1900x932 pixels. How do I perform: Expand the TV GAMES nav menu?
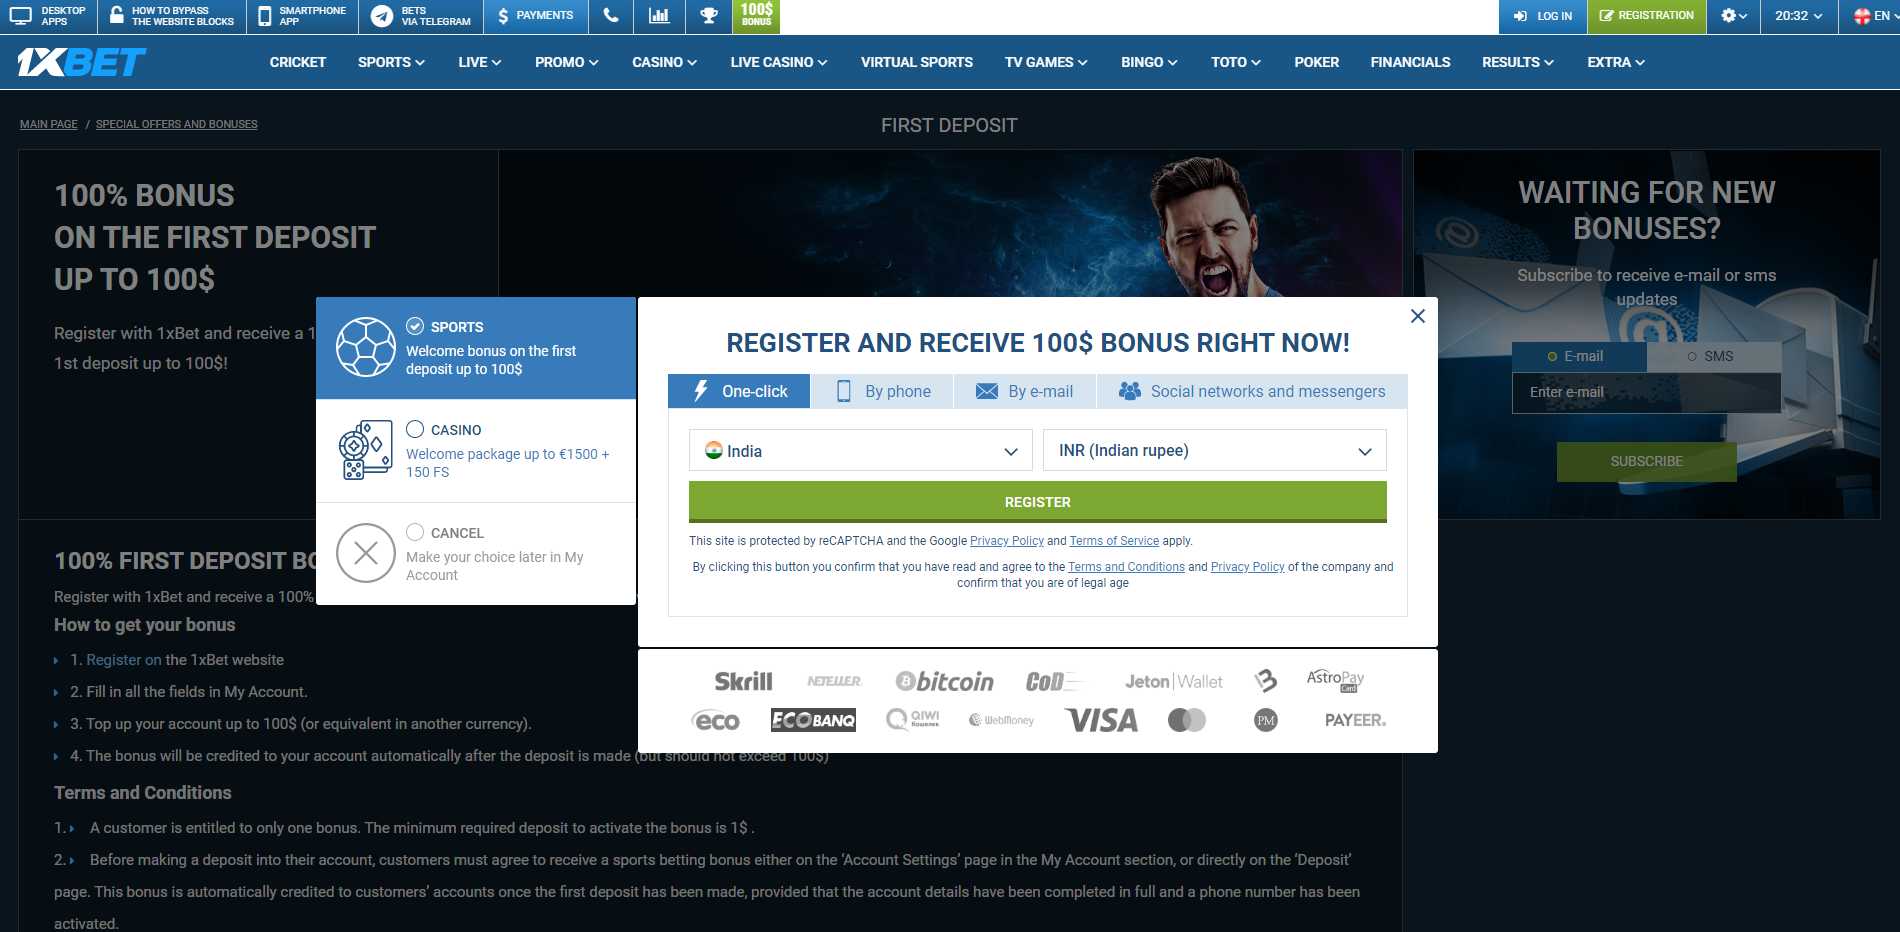click(x=1046, y=62)
